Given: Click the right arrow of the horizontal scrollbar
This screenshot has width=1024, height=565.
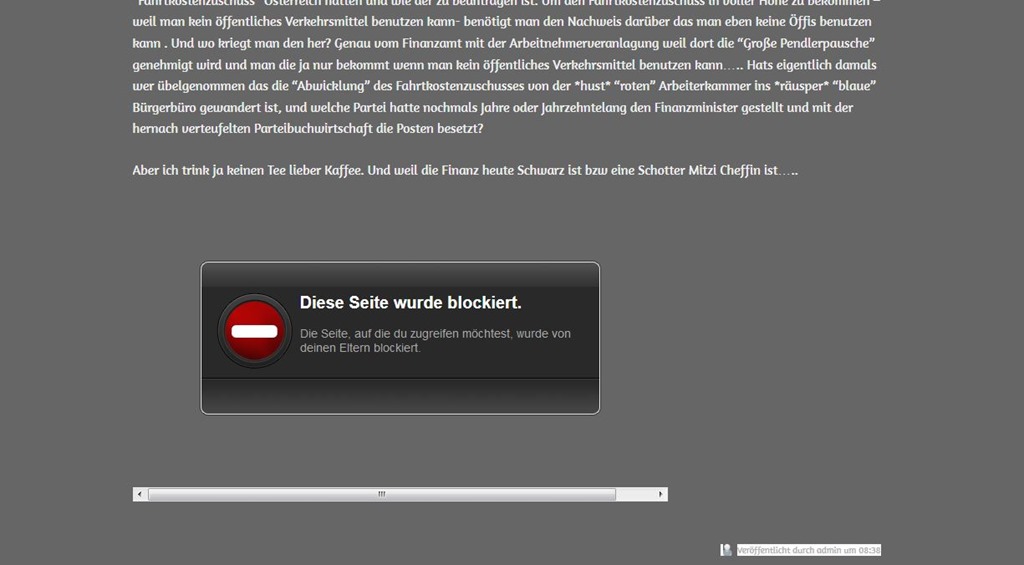Looking at the screenshot, I should click(x=661, y=494).
